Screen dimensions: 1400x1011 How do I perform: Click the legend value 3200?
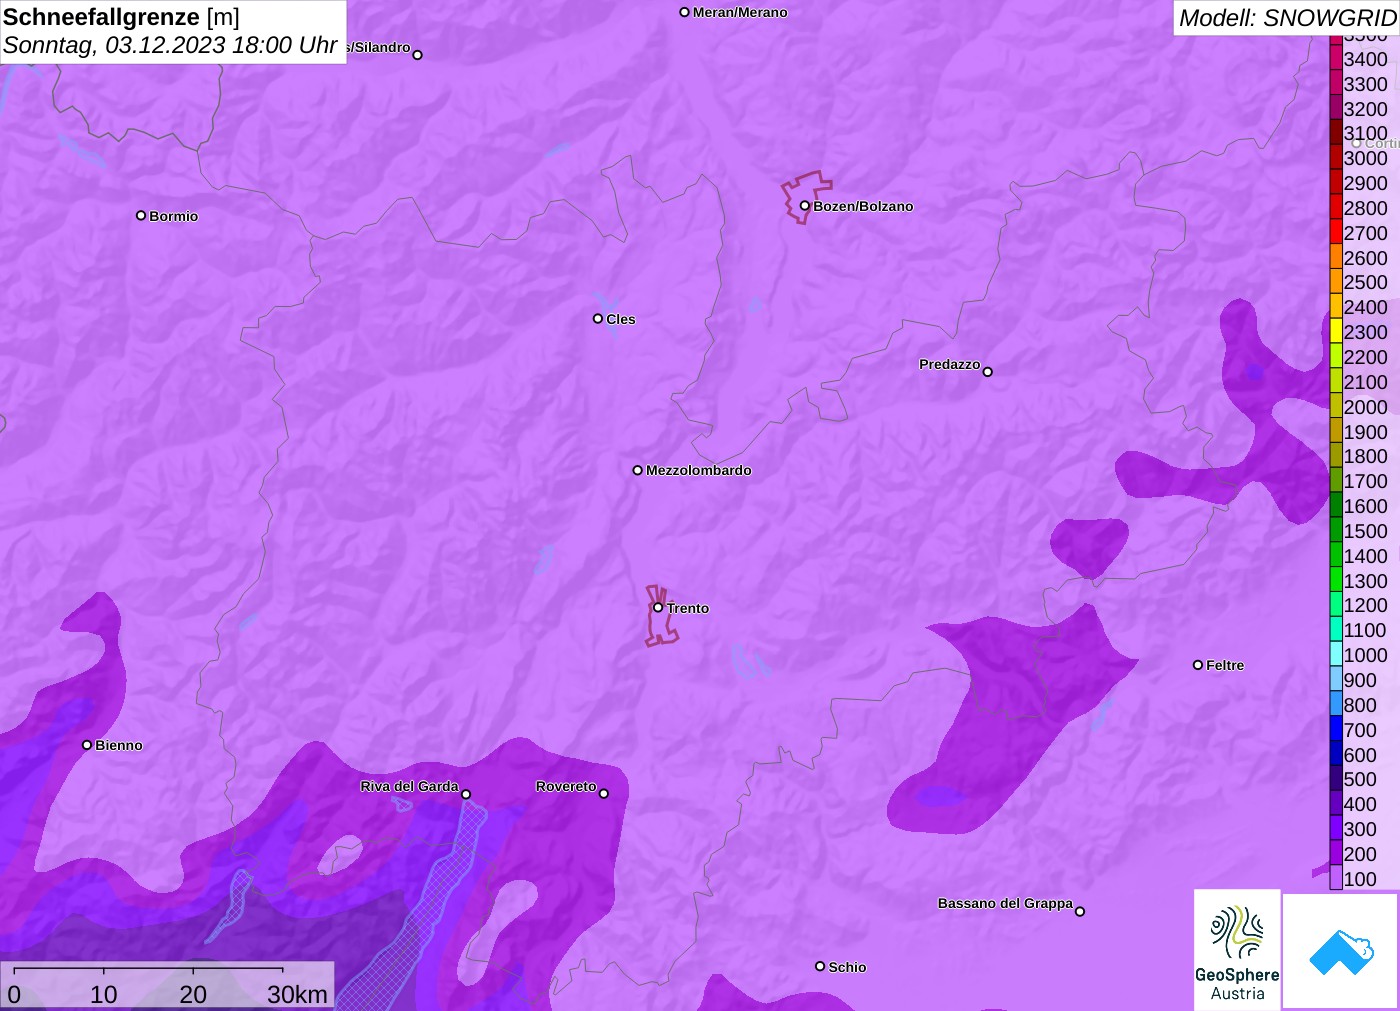(x=1365, y=109)
